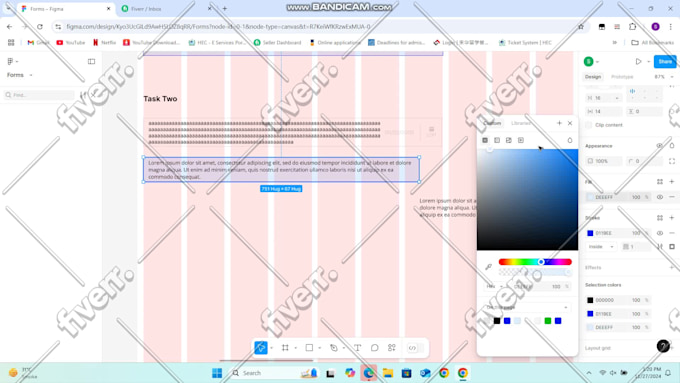Click the 100% opacity field
The width and height of the screenshot is (680, 383).
pos(604,161)
